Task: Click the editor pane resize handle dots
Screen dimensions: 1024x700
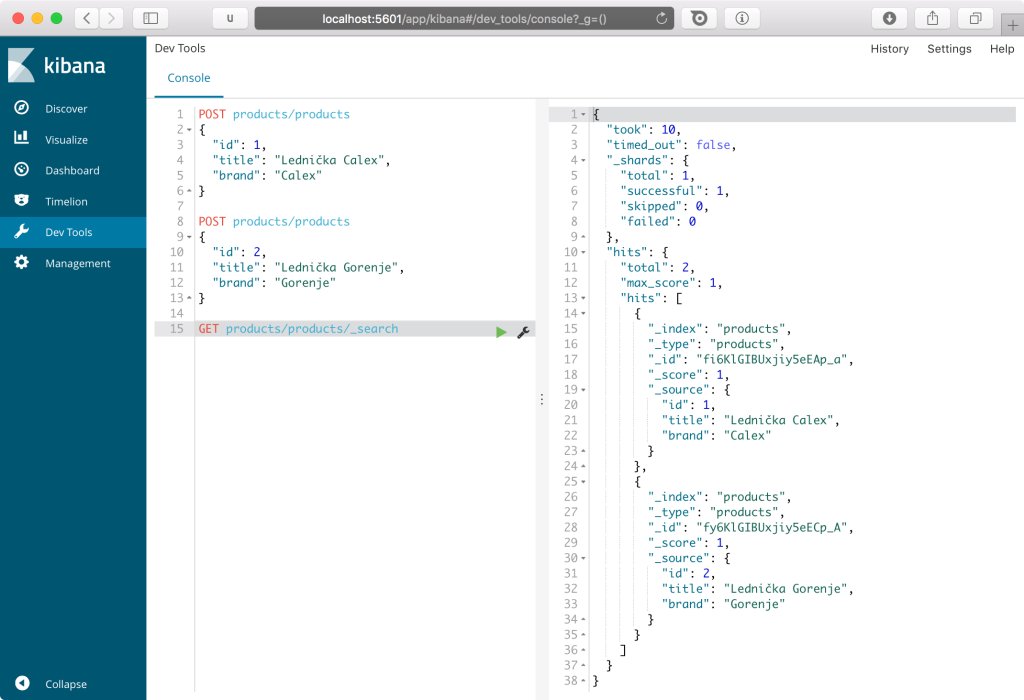Action: [x=541, y=399]
